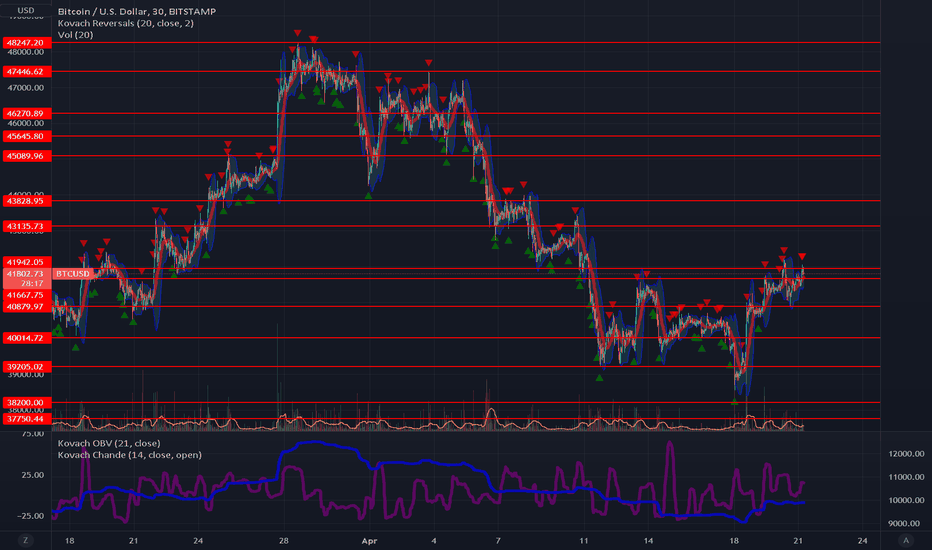
Task: Click the 37750.44 price level label
Action: (27, 419)
